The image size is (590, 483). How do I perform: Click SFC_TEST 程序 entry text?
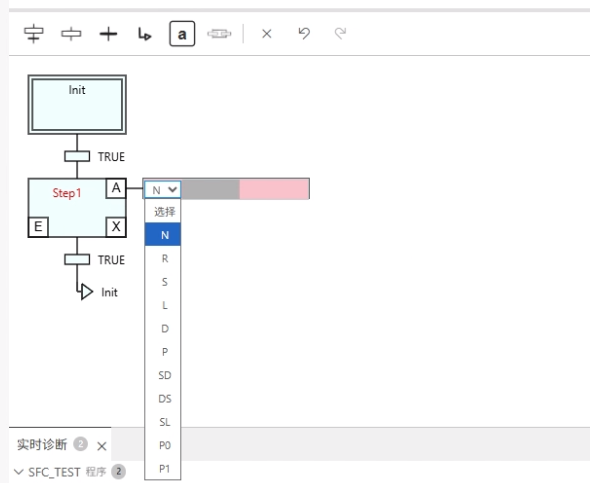(67, 472)
